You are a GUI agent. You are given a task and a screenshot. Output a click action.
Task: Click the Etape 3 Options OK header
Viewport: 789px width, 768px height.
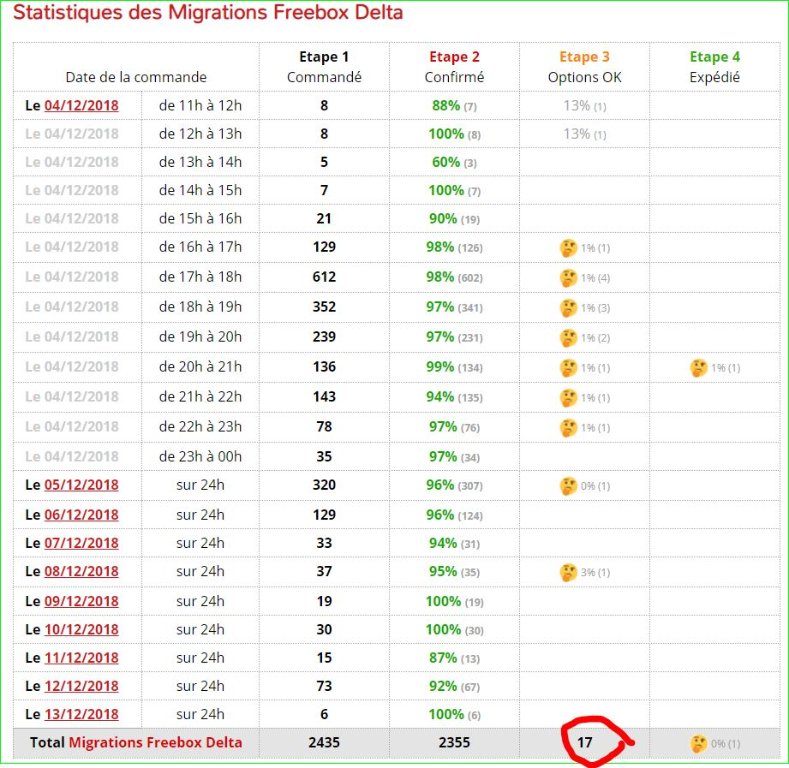[x=584, y=67]
